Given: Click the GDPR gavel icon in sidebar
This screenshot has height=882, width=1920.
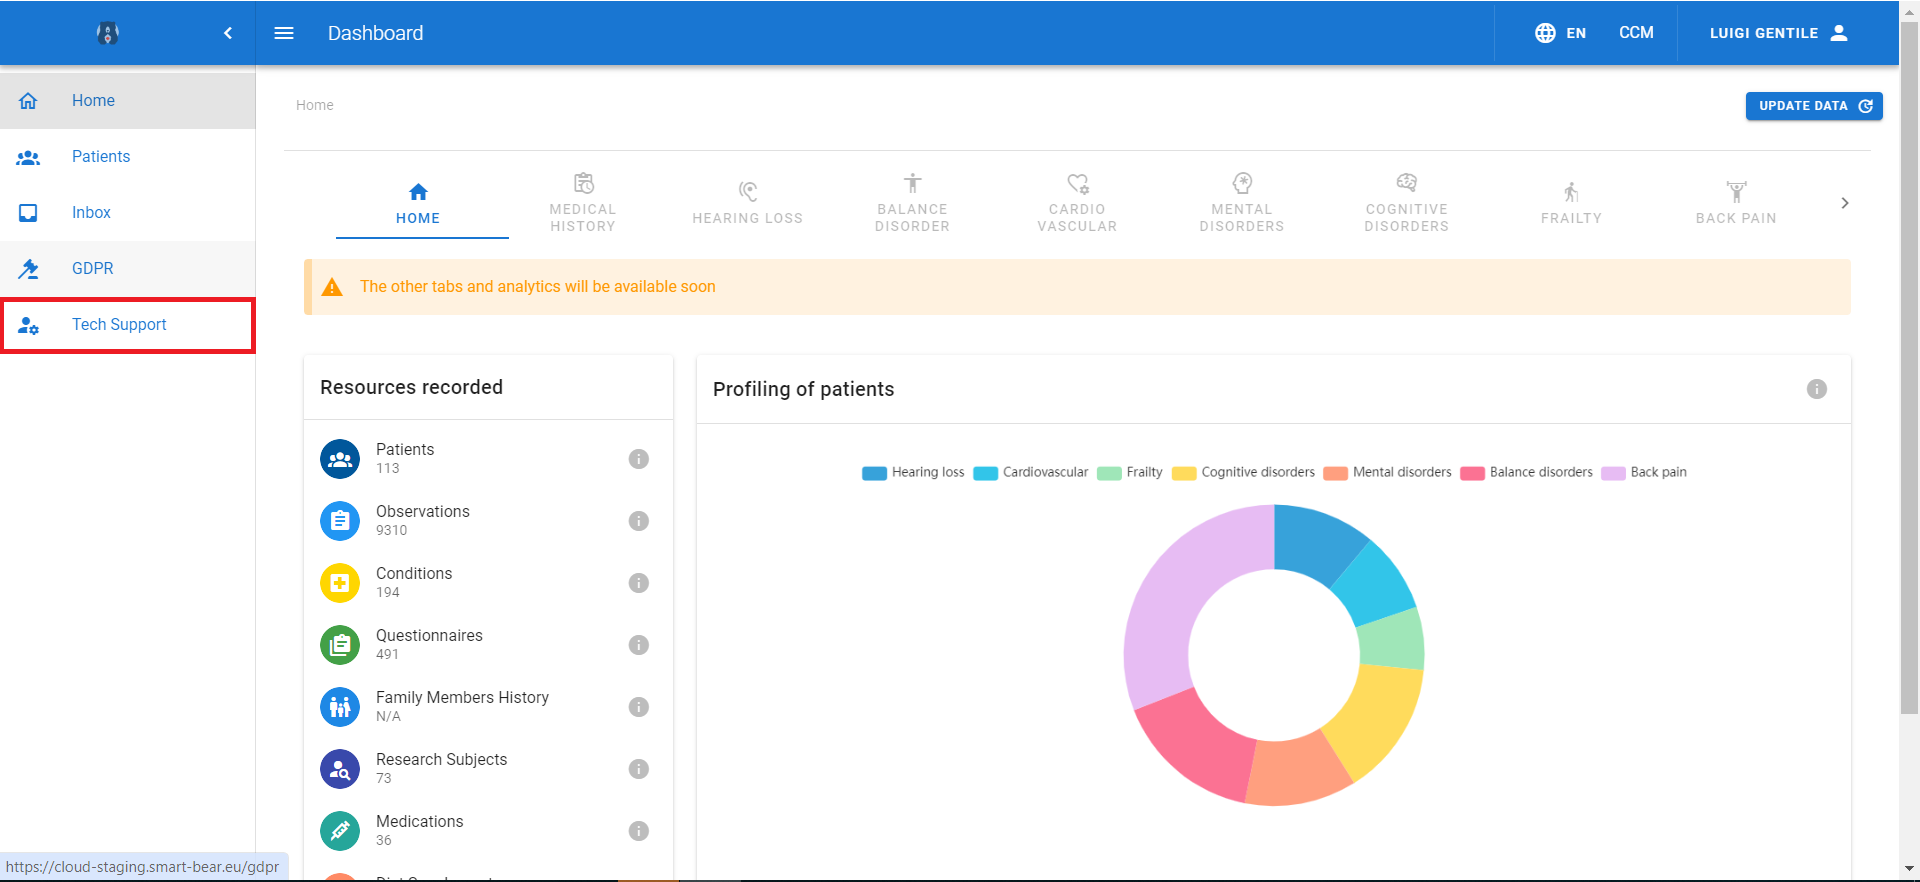Looking at the screenshot, I should [28, 269].
